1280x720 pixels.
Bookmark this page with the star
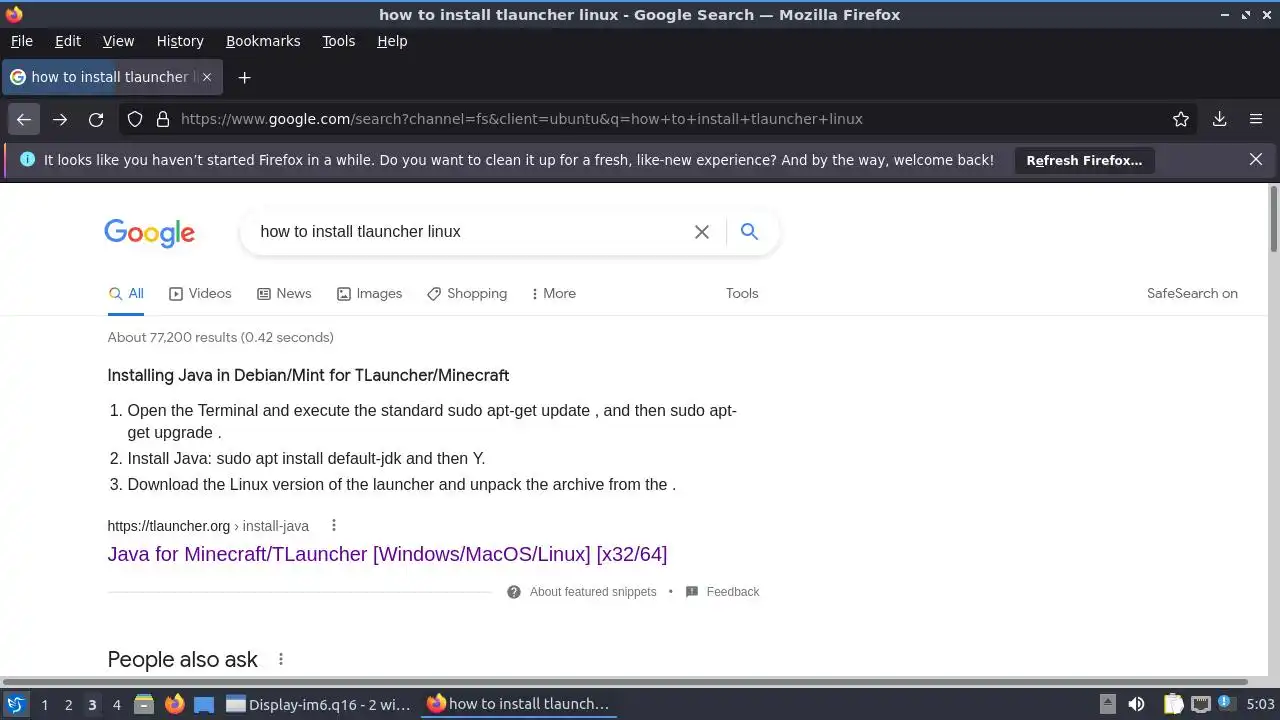pos(1181,119)
